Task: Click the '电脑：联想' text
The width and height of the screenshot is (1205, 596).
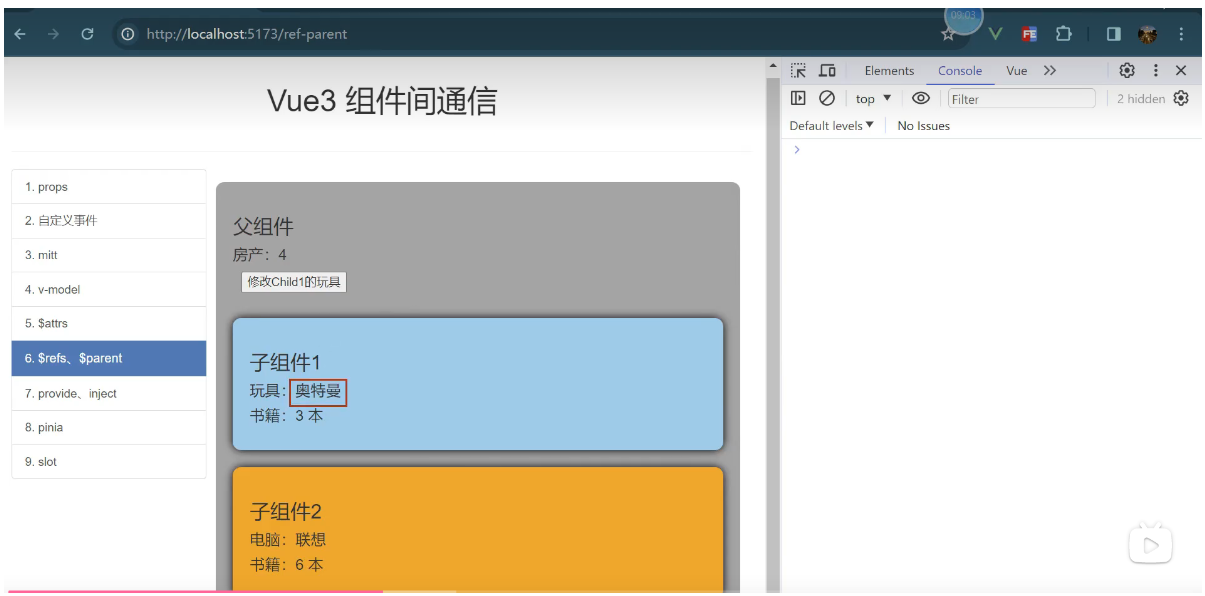Action: (288, 540)
